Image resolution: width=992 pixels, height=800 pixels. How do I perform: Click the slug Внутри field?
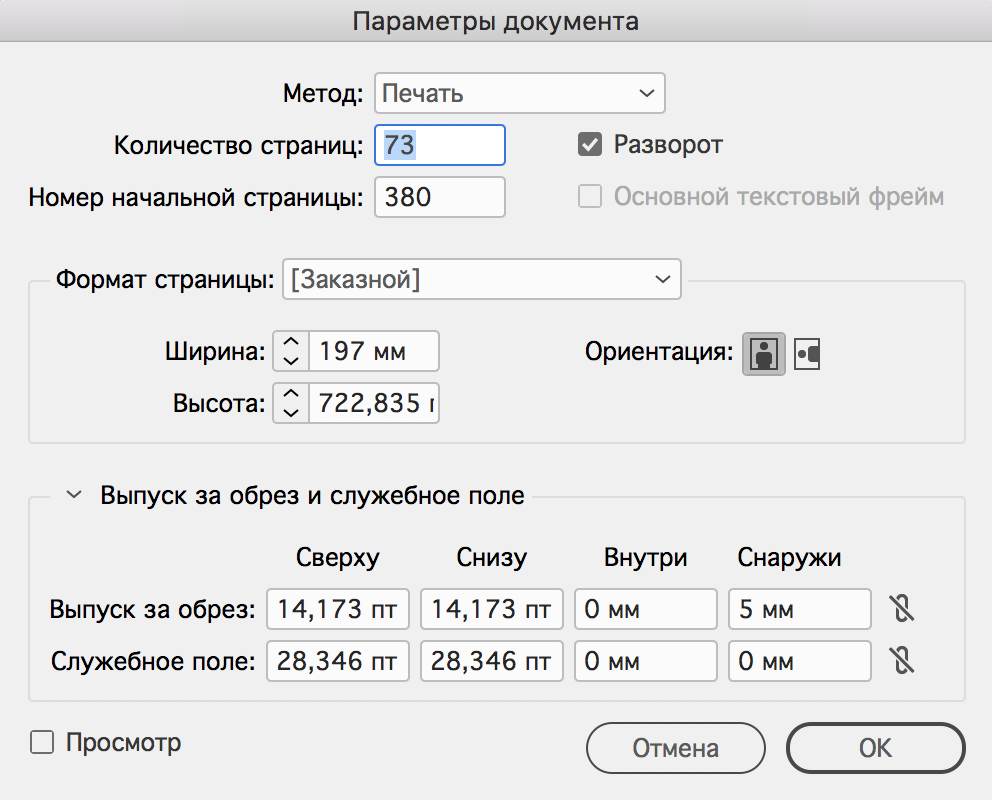coord(646,661)
